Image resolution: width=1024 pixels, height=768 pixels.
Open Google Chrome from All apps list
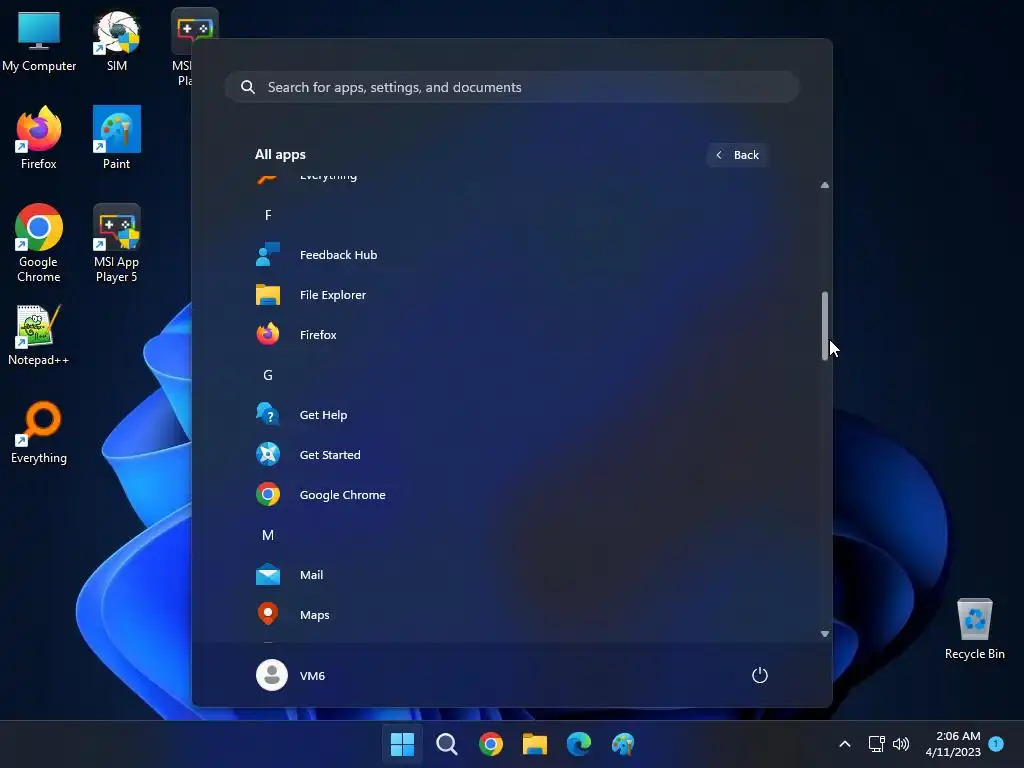pyautogui.click(x=511, y=494)
